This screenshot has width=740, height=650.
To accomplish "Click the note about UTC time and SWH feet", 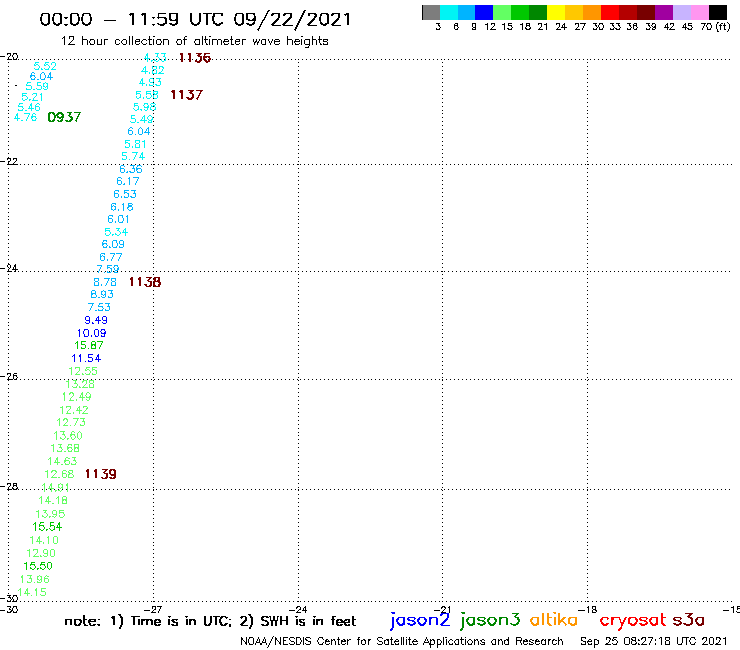I will [210, 621].
